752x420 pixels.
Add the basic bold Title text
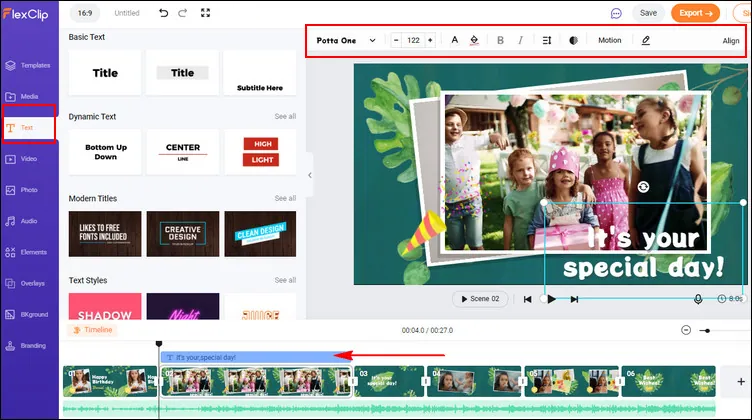tap(105, 73)
